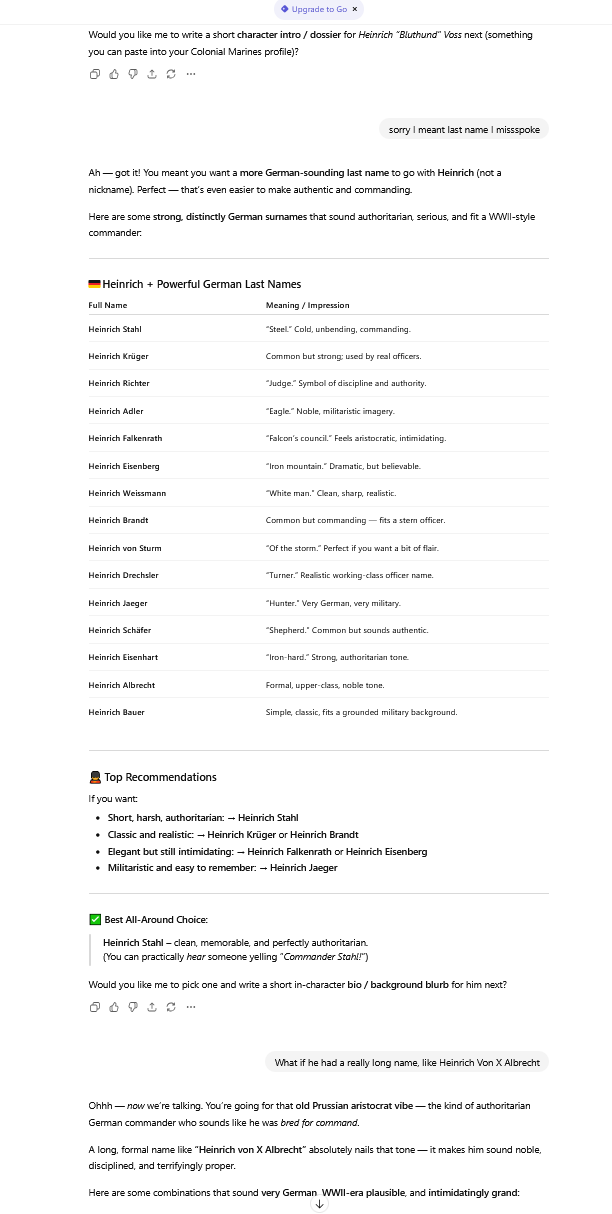Open more actions for last names response

[191, 1007]
